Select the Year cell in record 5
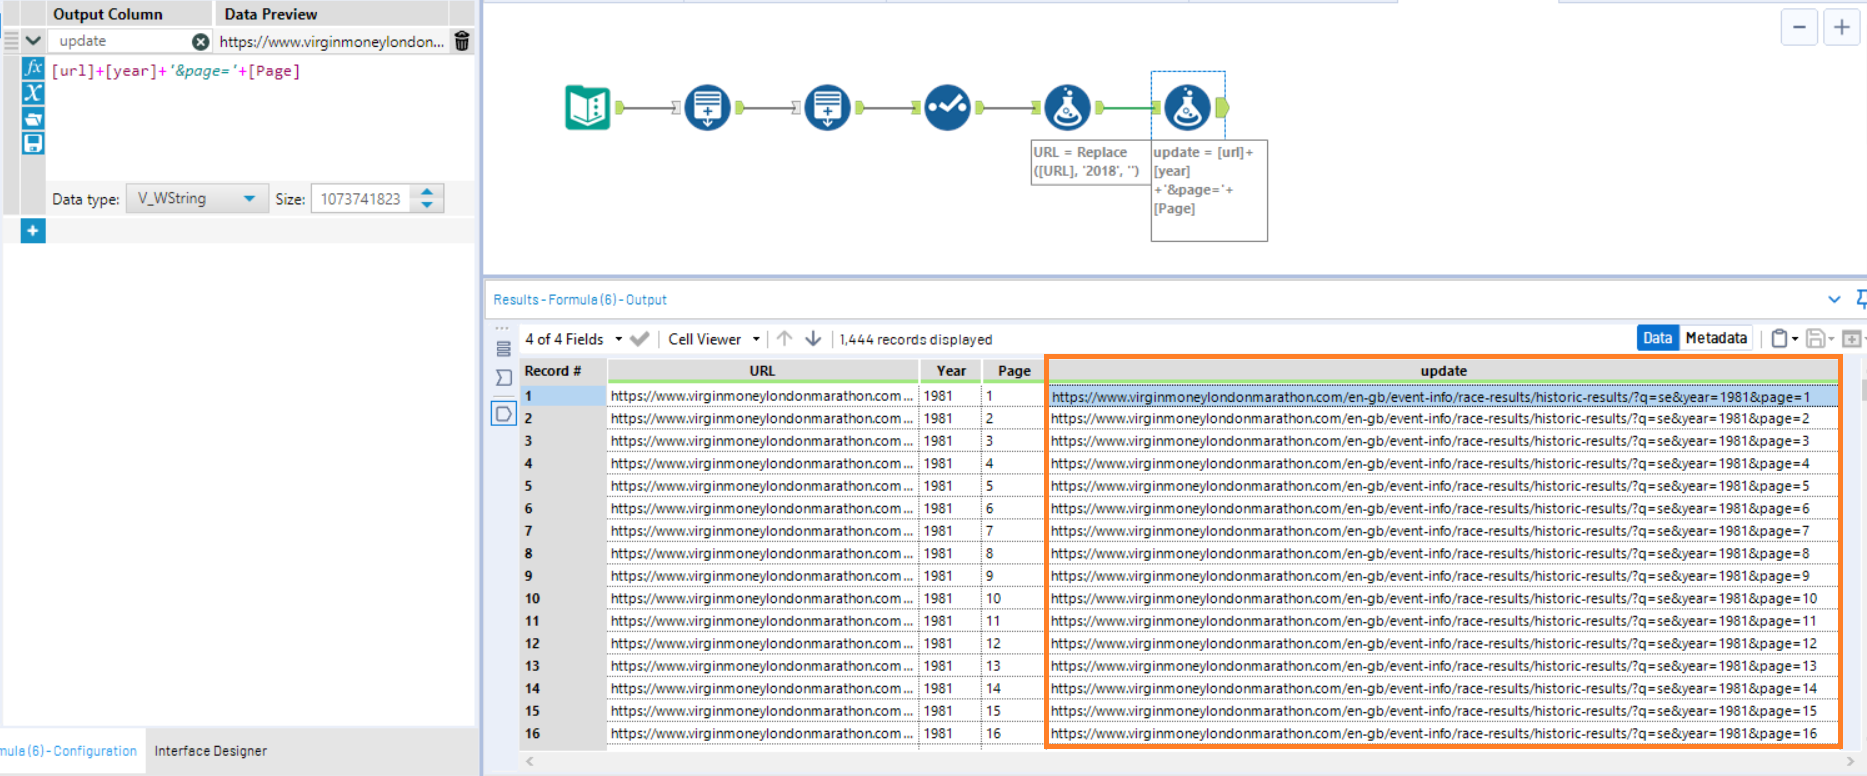Viewport: 1867px width, 776px height. coord(950,486)
